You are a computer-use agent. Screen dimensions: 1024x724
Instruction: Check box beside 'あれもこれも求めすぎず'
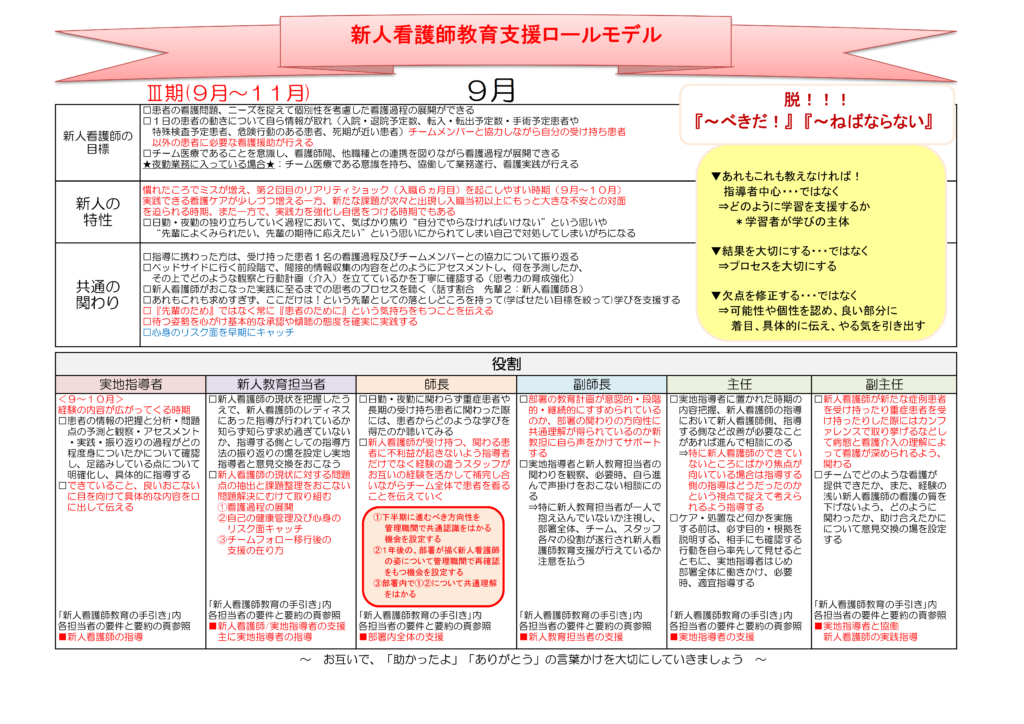coord(147,300)
